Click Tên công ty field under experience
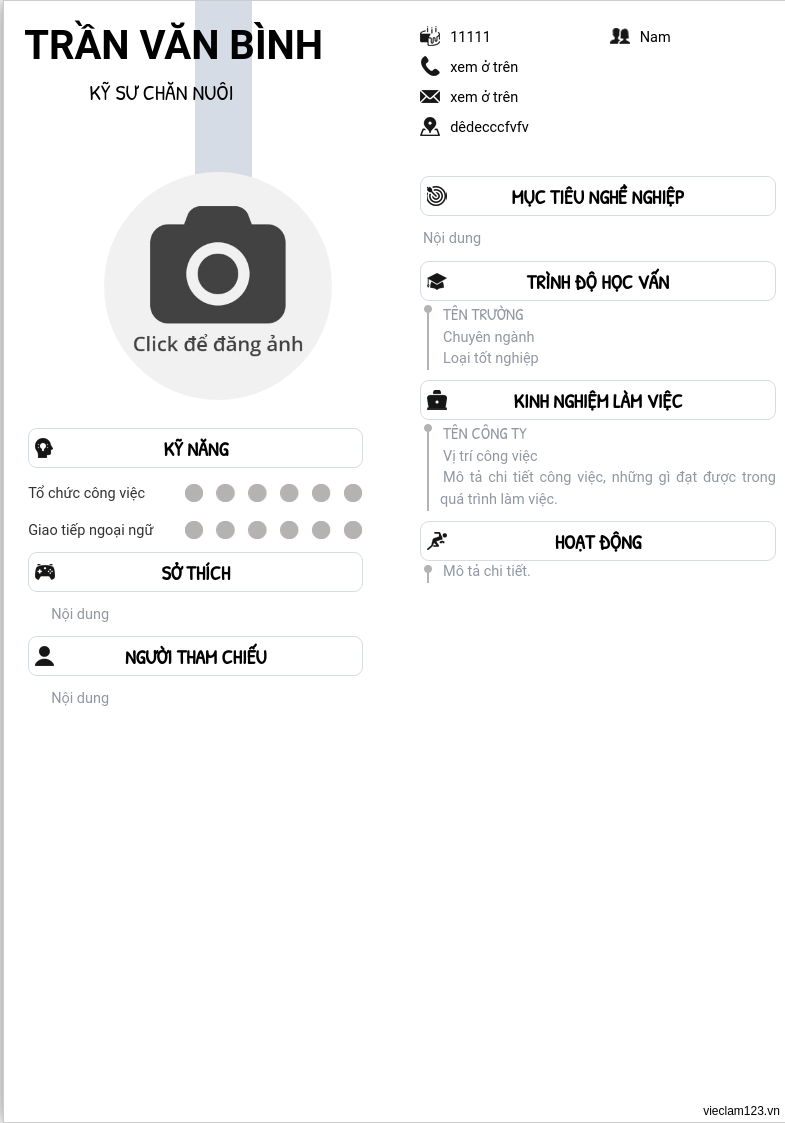 pyautogui.click(x=485, y=433)
